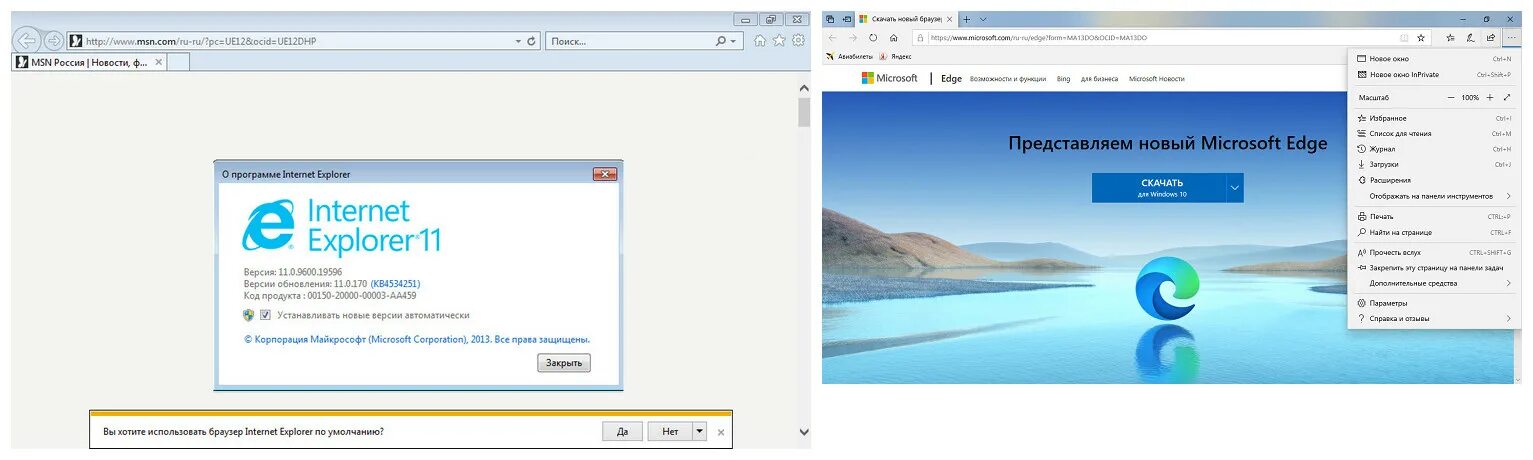This screenshot has width=1533, height=460.
Task: Click IE vertical scrollbar up arrow
Action: pos(804,89)
